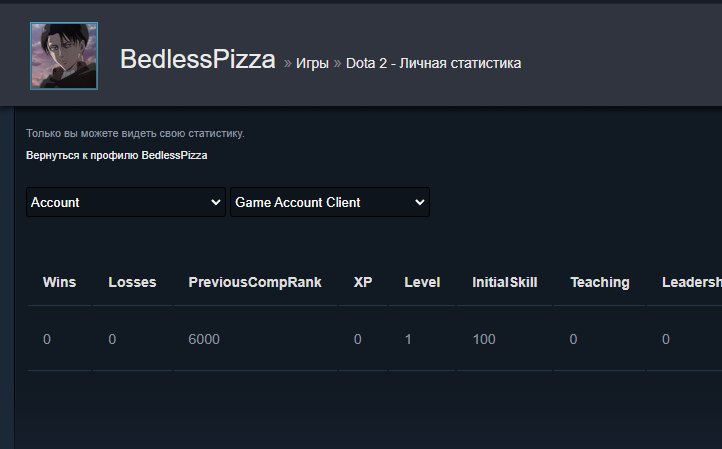This screenshot has width=722, height=449.
Task: Open the Game Account Client dropdown
Action: pos(330,202)
